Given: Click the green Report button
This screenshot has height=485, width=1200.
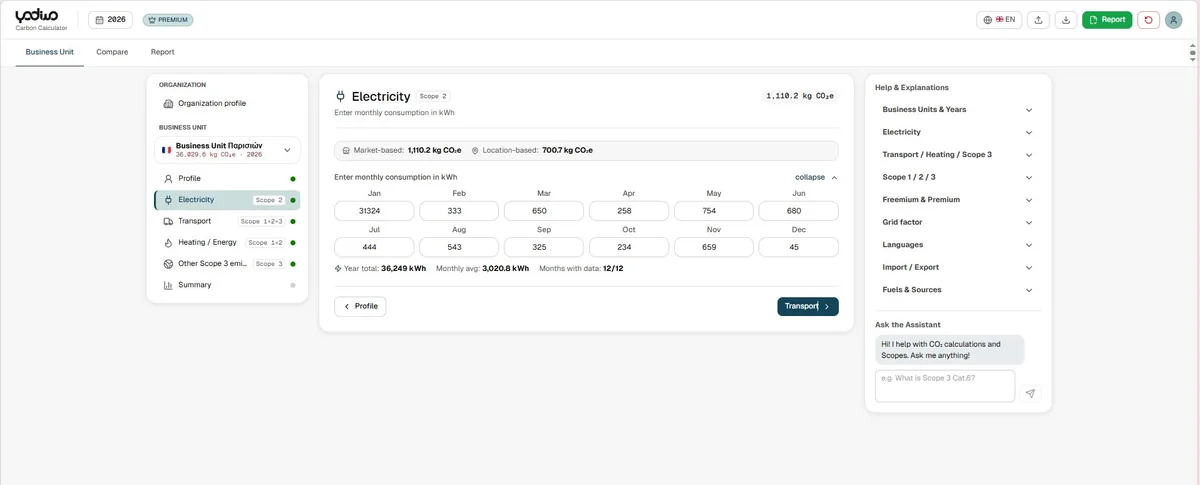Looking at the screenshot, I should coord(1107,19).
